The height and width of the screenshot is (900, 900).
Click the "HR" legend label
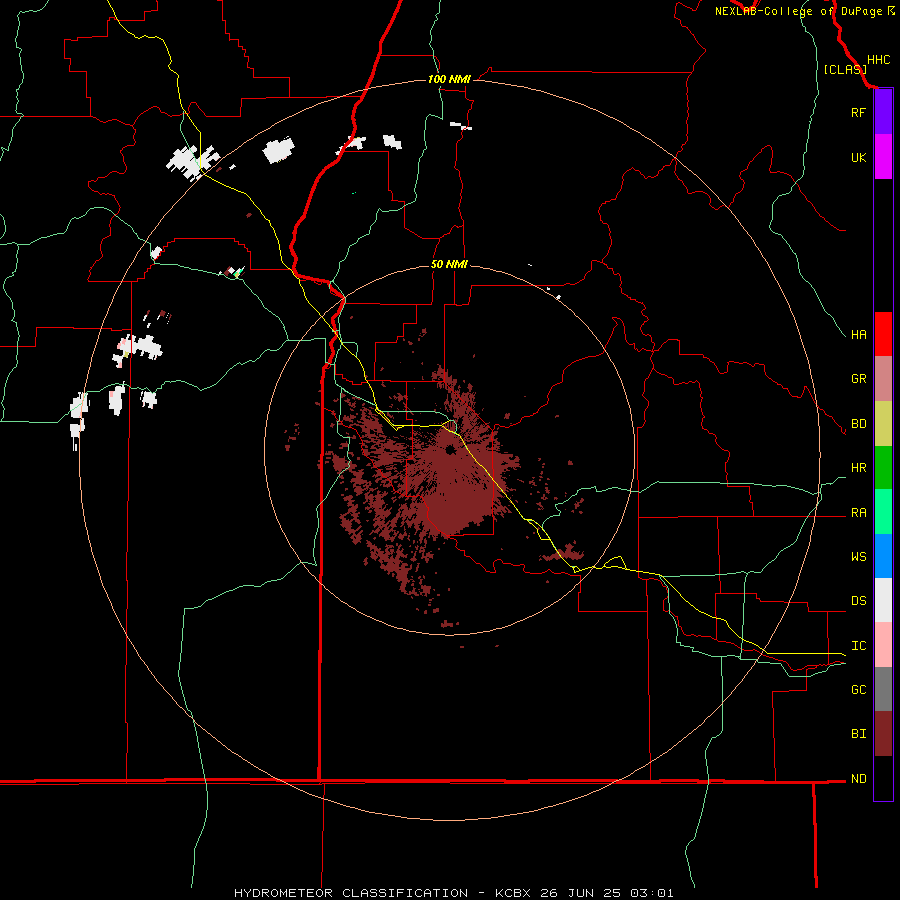coord(859,468)
